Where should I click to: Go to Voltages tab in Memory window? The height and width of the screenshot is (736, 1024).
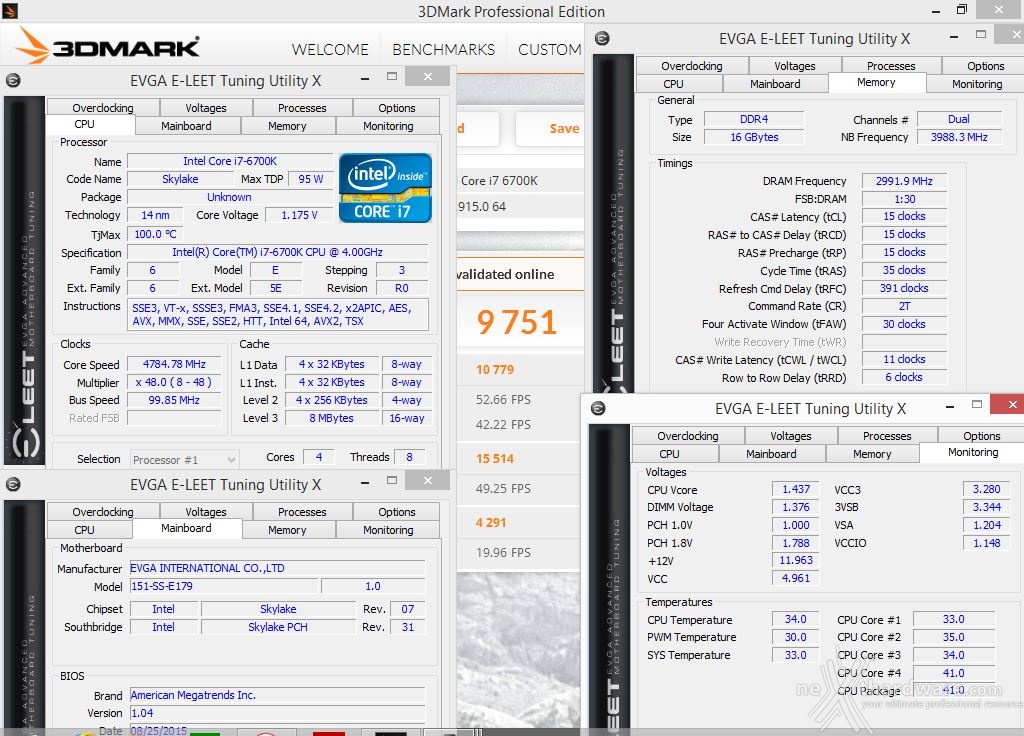[x=795, y=66]
